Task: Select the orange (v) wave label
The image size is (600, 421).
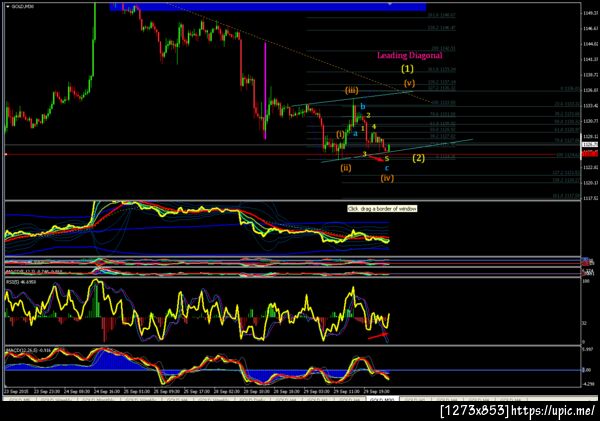Action: coord(409,83)
